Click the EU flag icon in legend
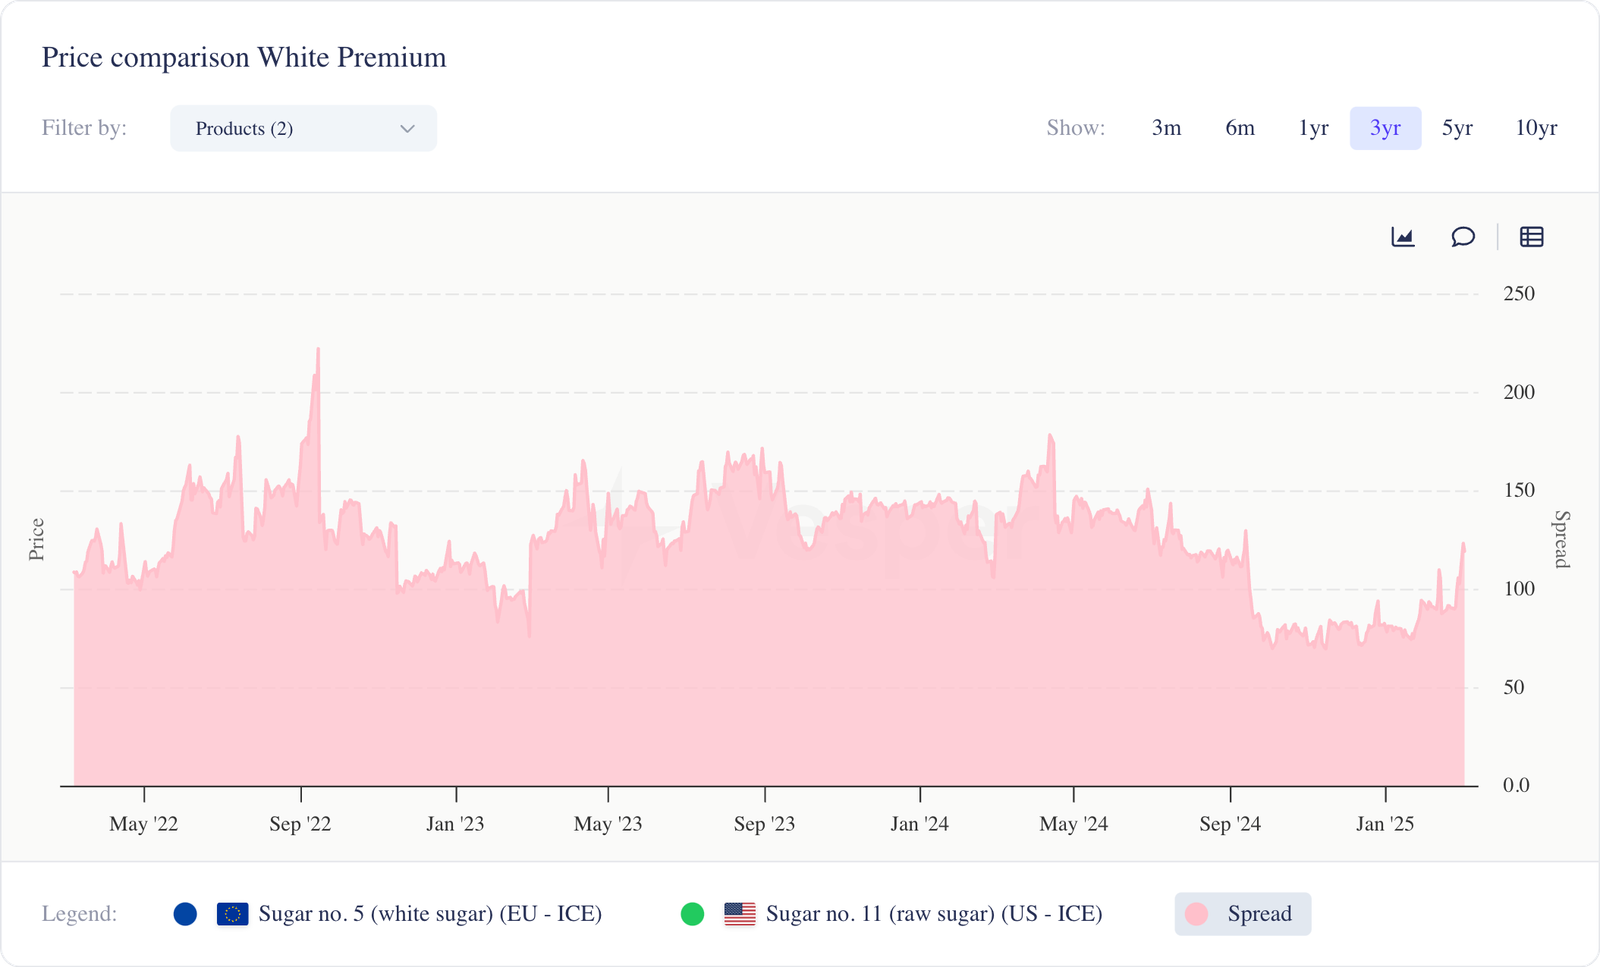The height and width of the screenshot is (967, 1600). point(232,914)
